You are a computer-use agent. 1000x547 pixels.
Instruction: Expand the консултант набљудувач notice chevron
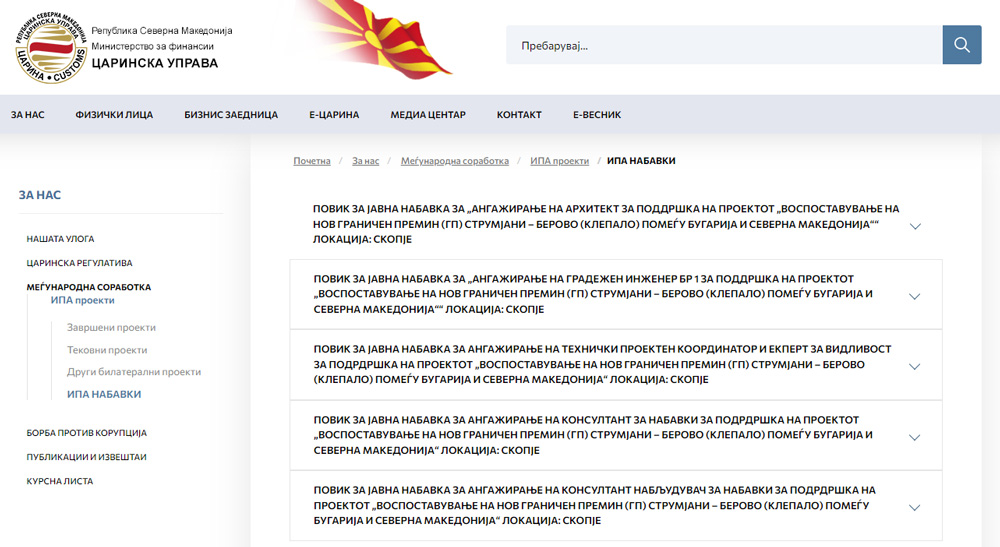(x=914, y=507)
